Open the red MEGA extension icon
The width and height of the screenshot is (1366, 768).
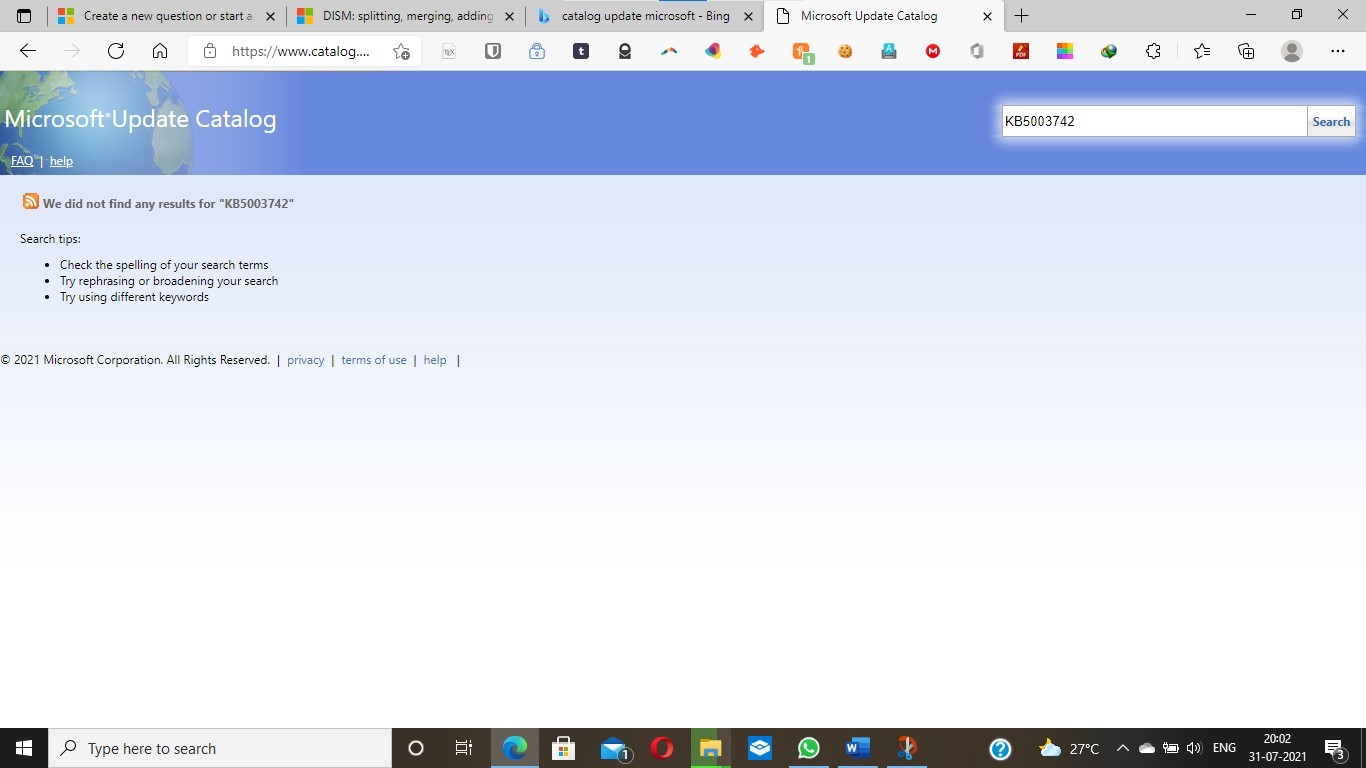coord(933,51)
